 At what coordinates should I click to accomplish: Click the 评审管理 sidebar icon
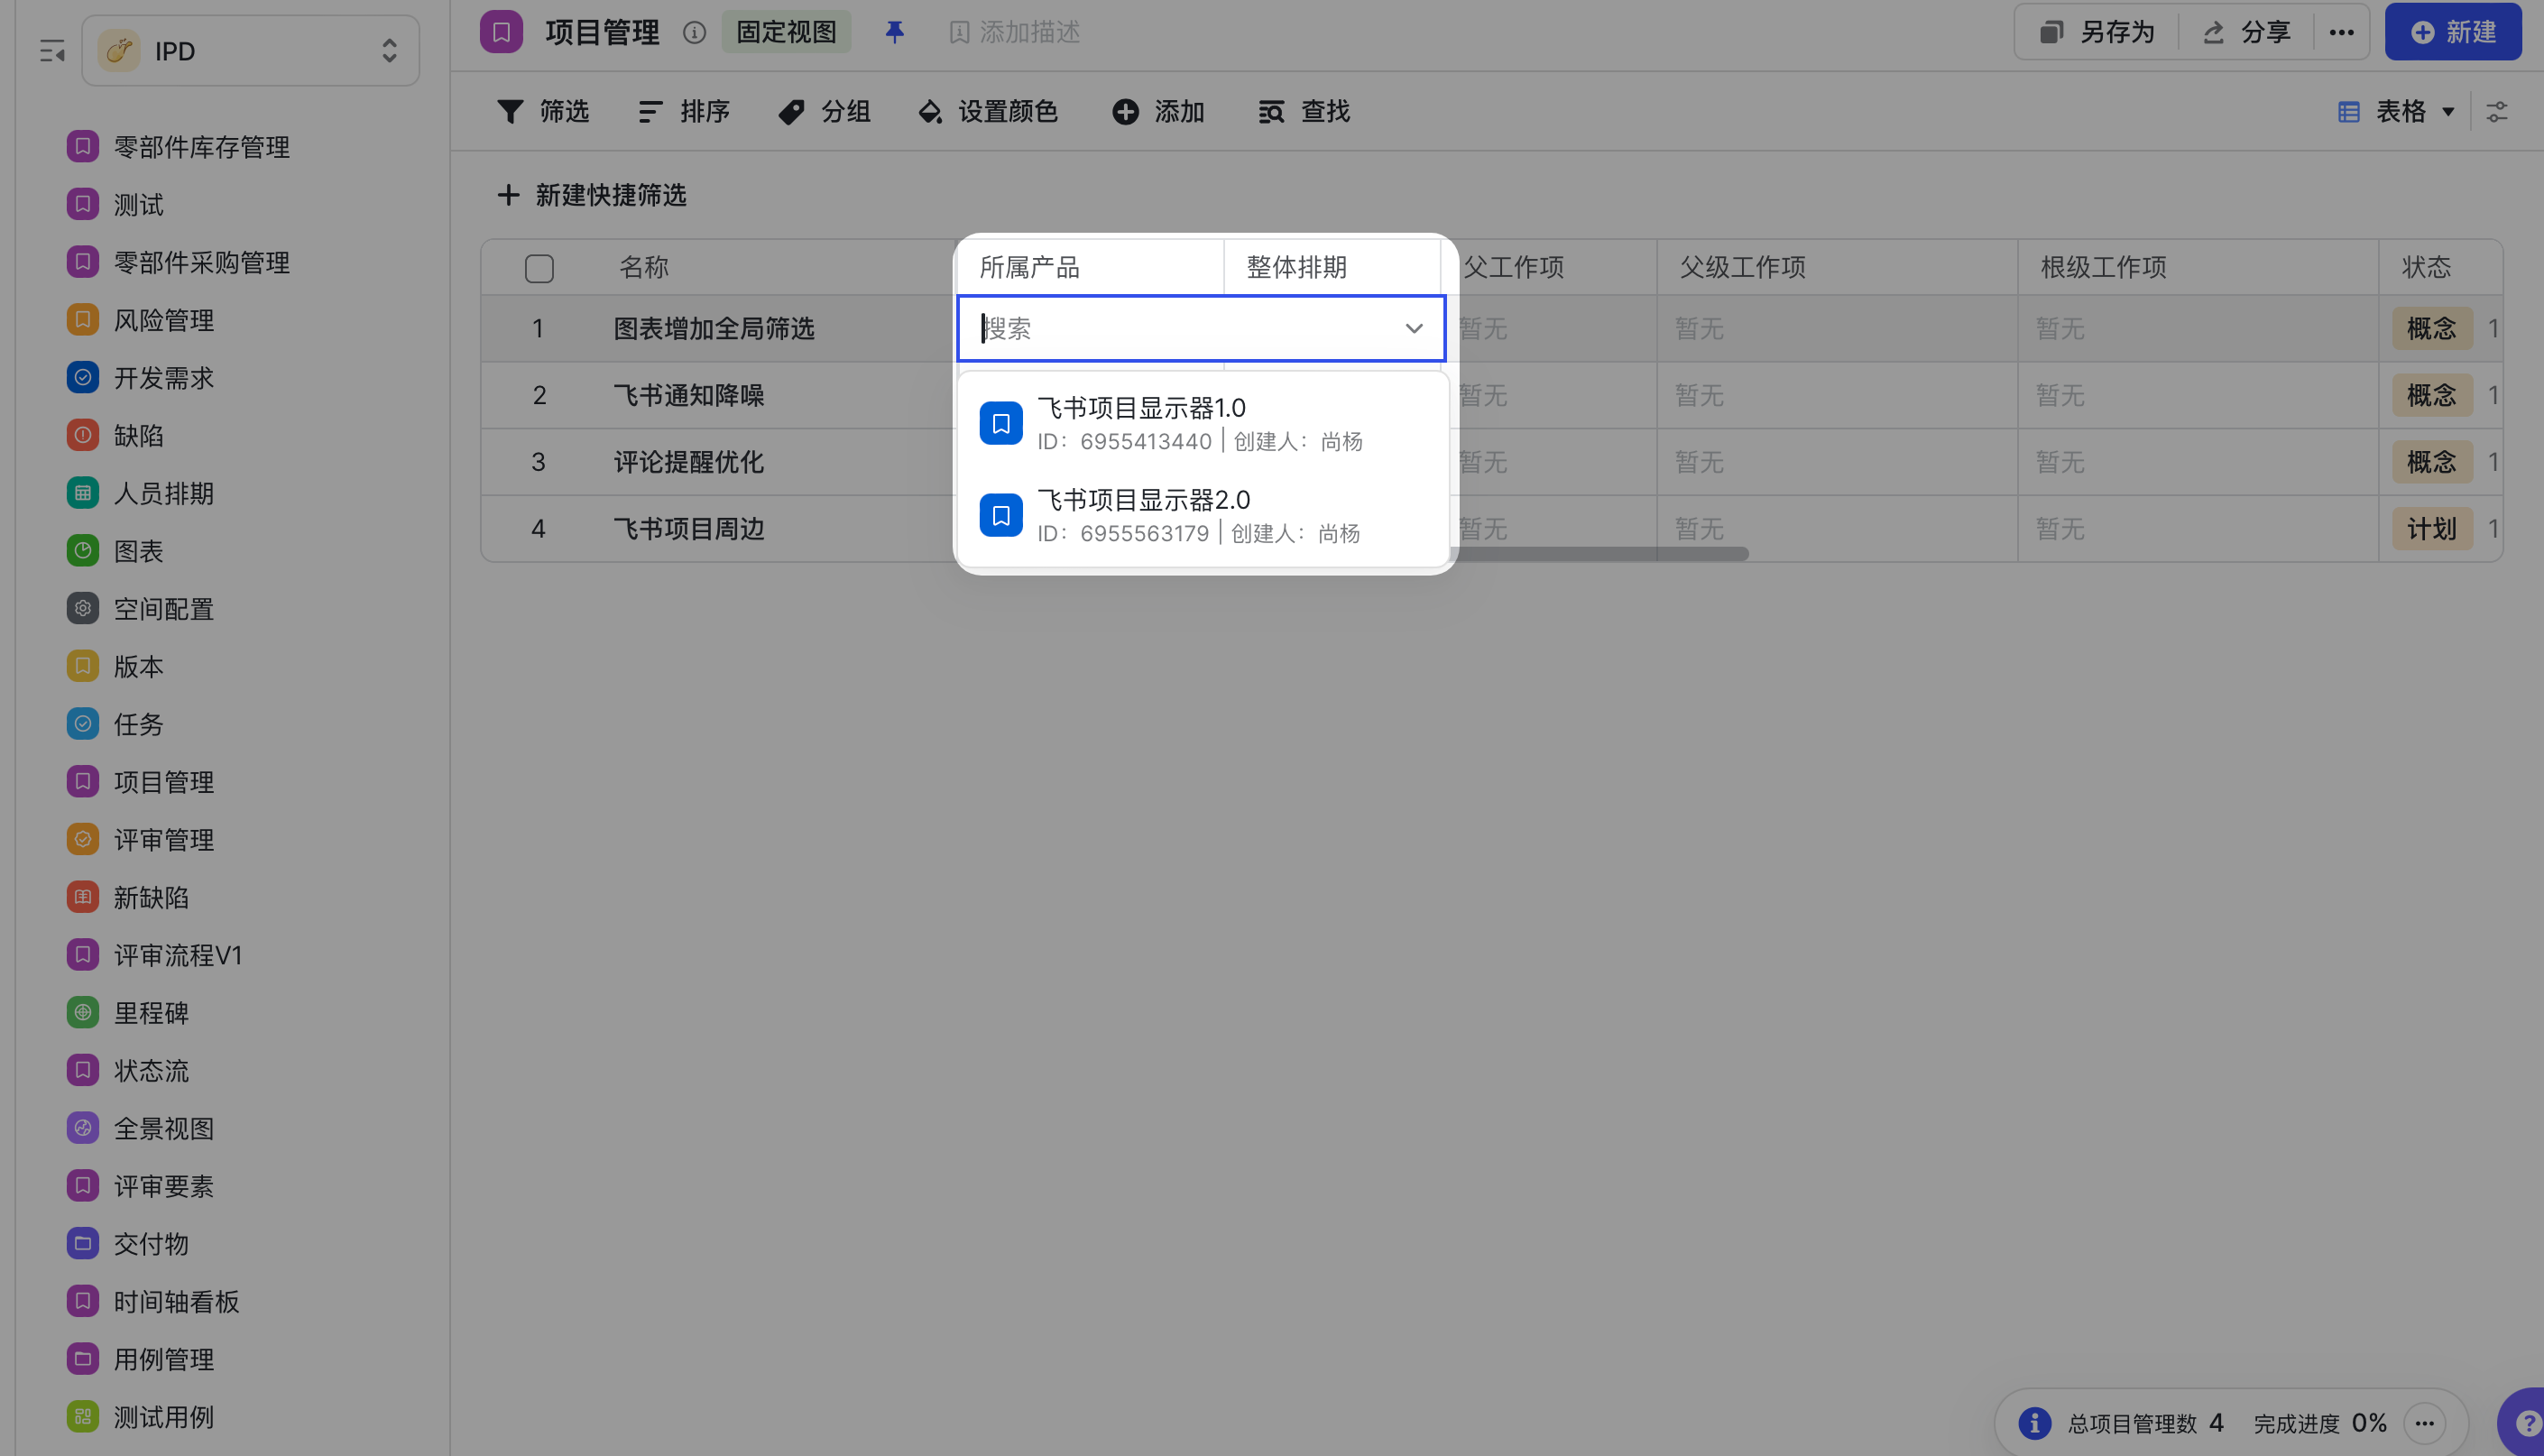(83, 839)
